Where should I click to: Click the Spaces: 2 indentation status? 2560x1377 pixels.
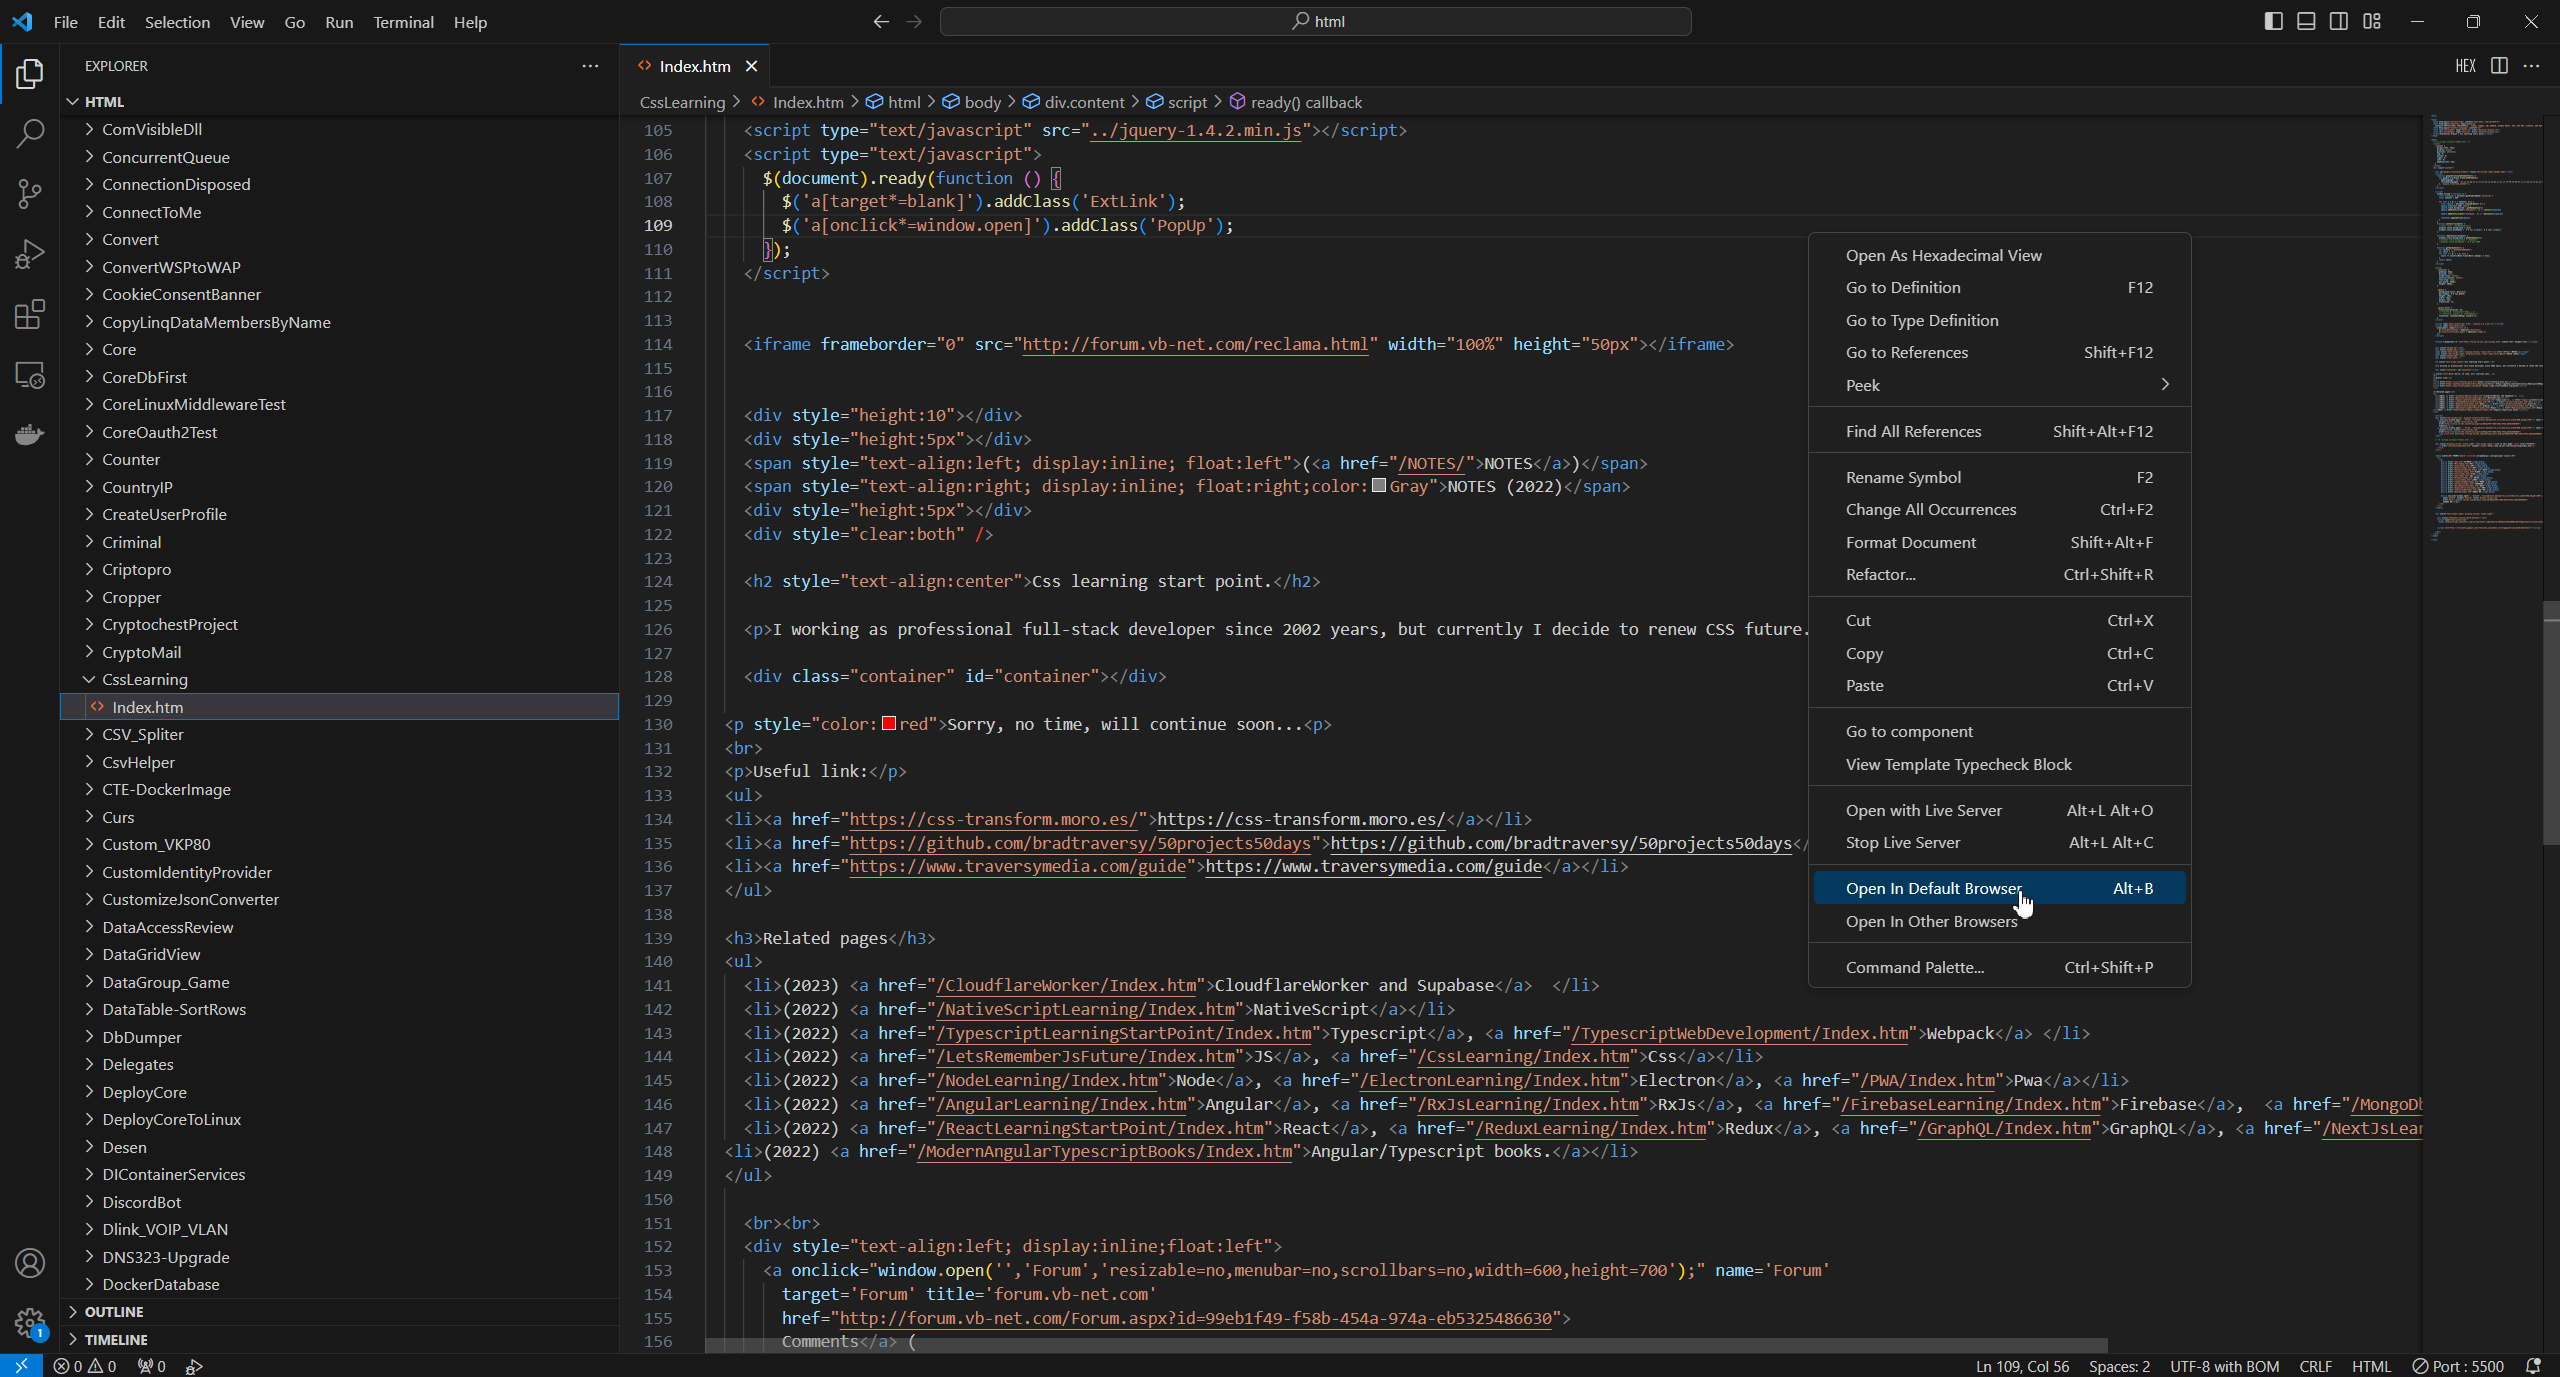tap(2119, 1366)
